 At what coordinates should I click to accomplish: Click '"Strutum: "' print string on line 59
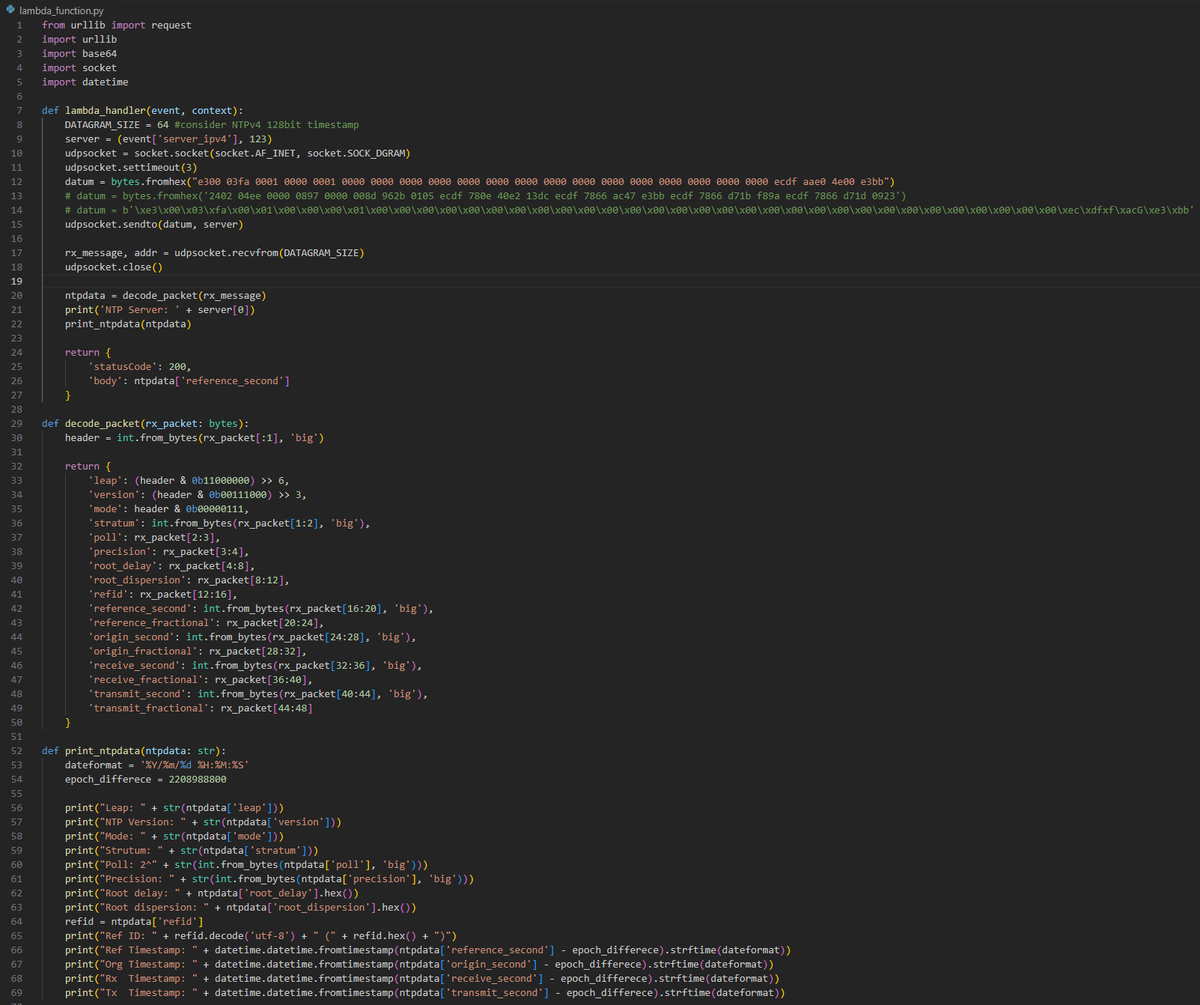131,849
